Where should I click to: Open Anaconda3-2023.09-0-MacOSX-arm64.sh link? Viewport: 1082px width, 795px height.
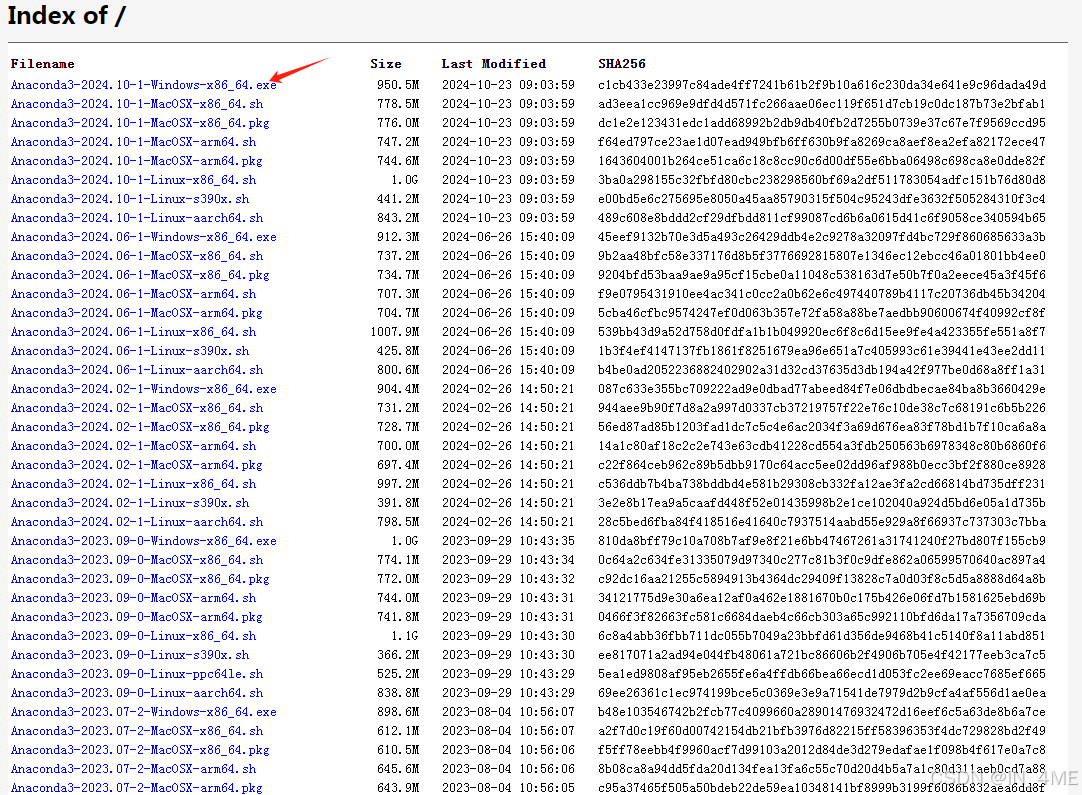pyautogui.click(x=133, y=598)
